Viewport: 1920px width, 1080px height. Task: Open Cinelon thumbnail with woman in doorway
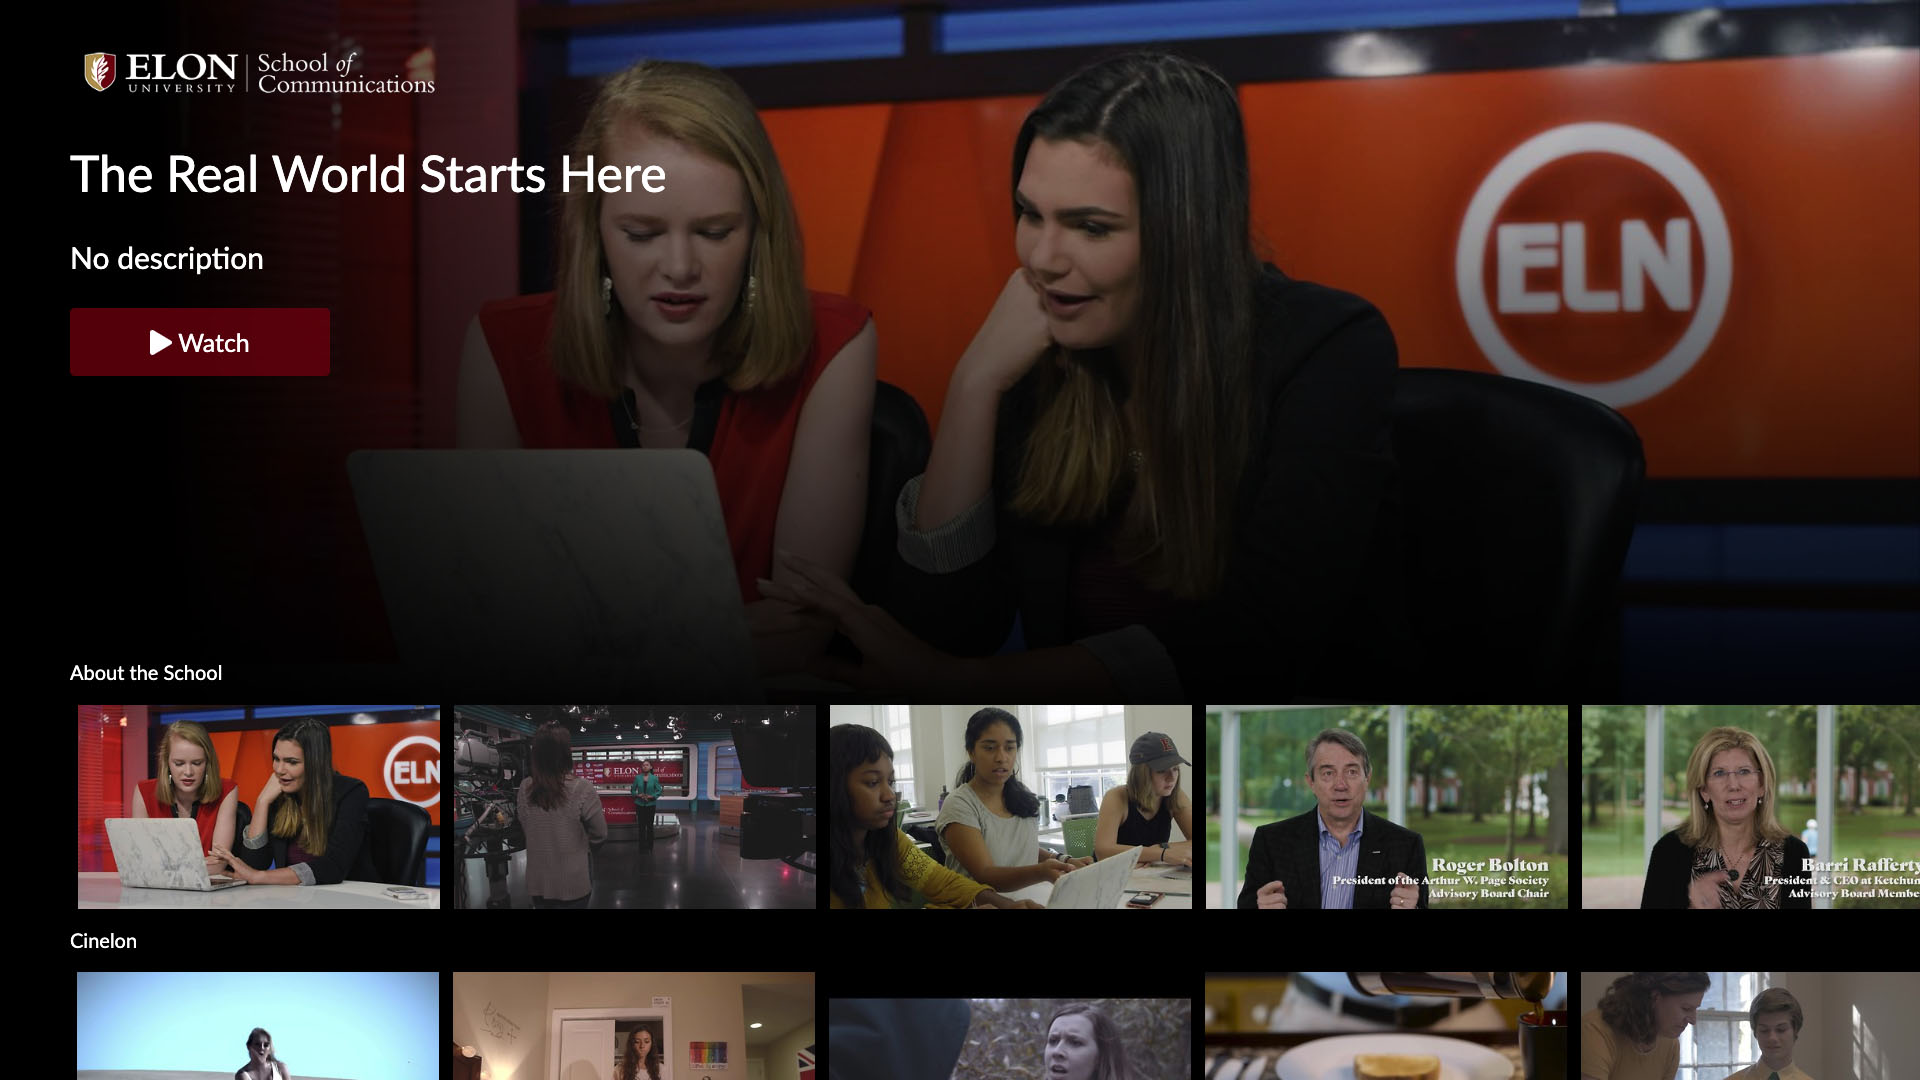point(634,1026)
